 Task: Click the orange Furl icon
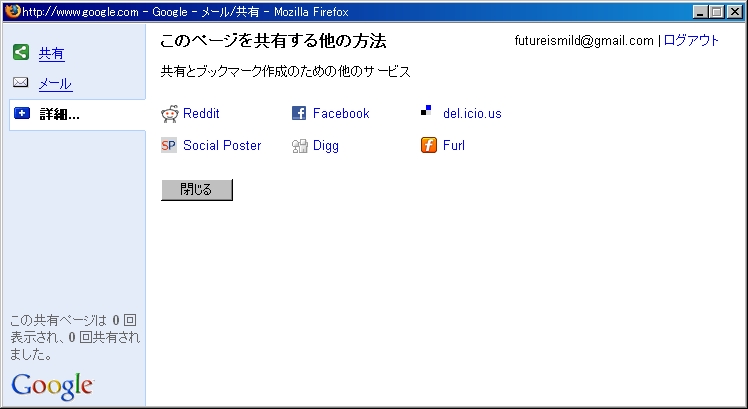(429, 145)
